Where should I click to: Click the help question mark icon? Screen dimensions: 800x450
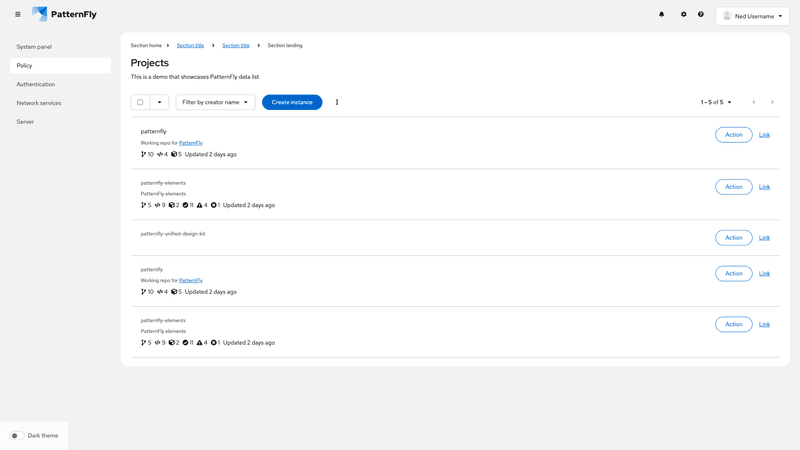coord(701,15)
